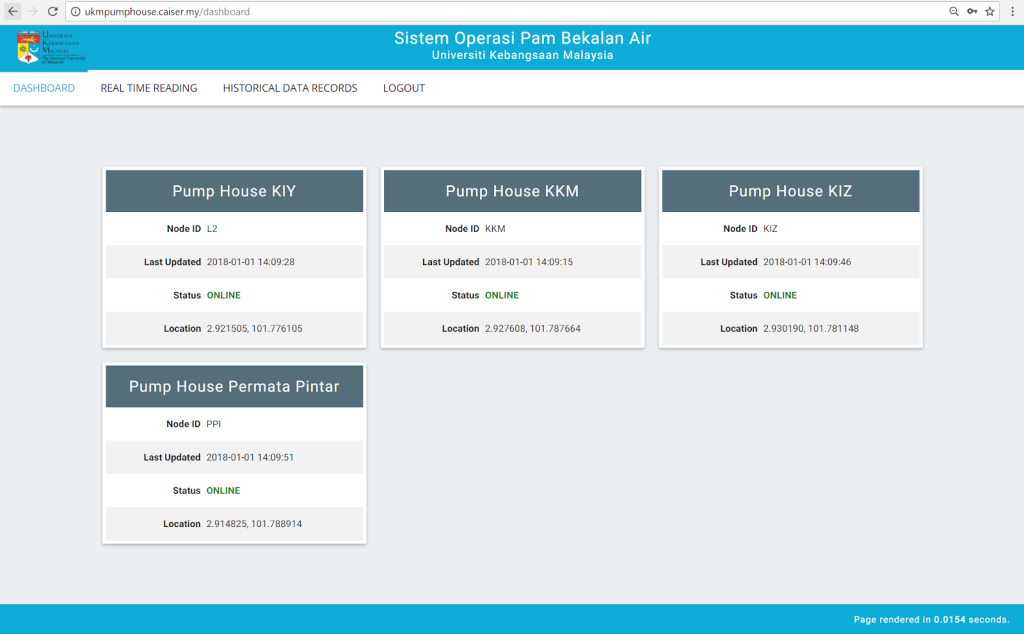The image size is (1024, 634).
Task: Select the Pump House KIY card header
Action: click(x=234, y=191)
